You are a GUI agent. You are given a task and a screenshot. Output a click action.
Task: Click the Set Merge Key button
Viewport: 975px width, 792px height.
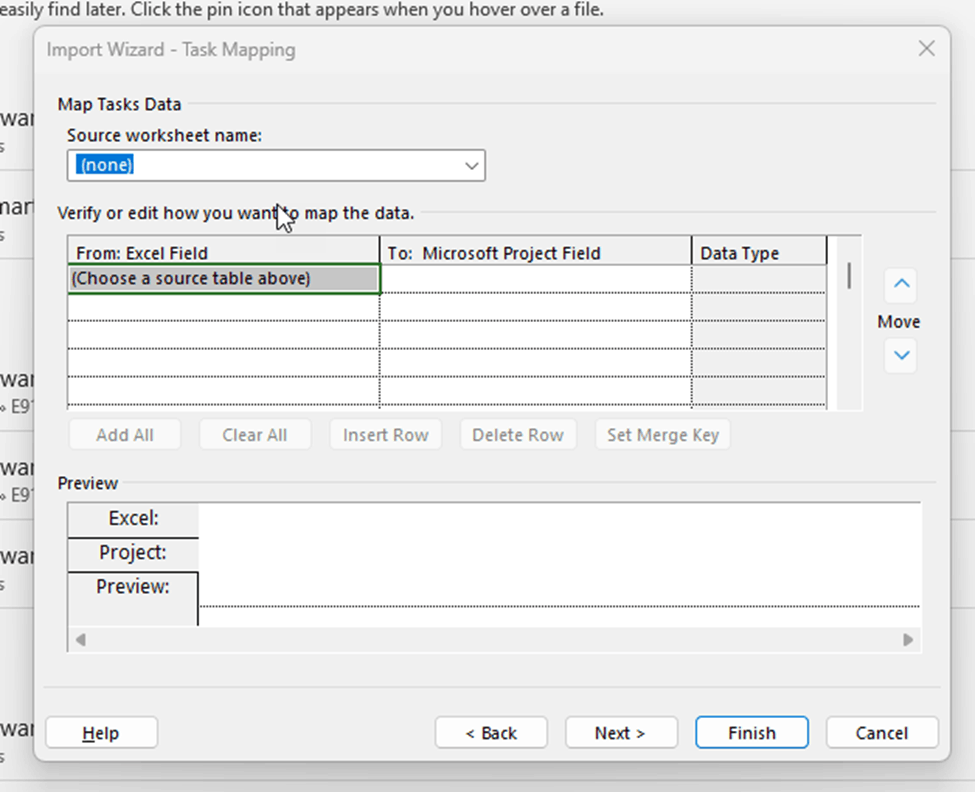[662, 434]
